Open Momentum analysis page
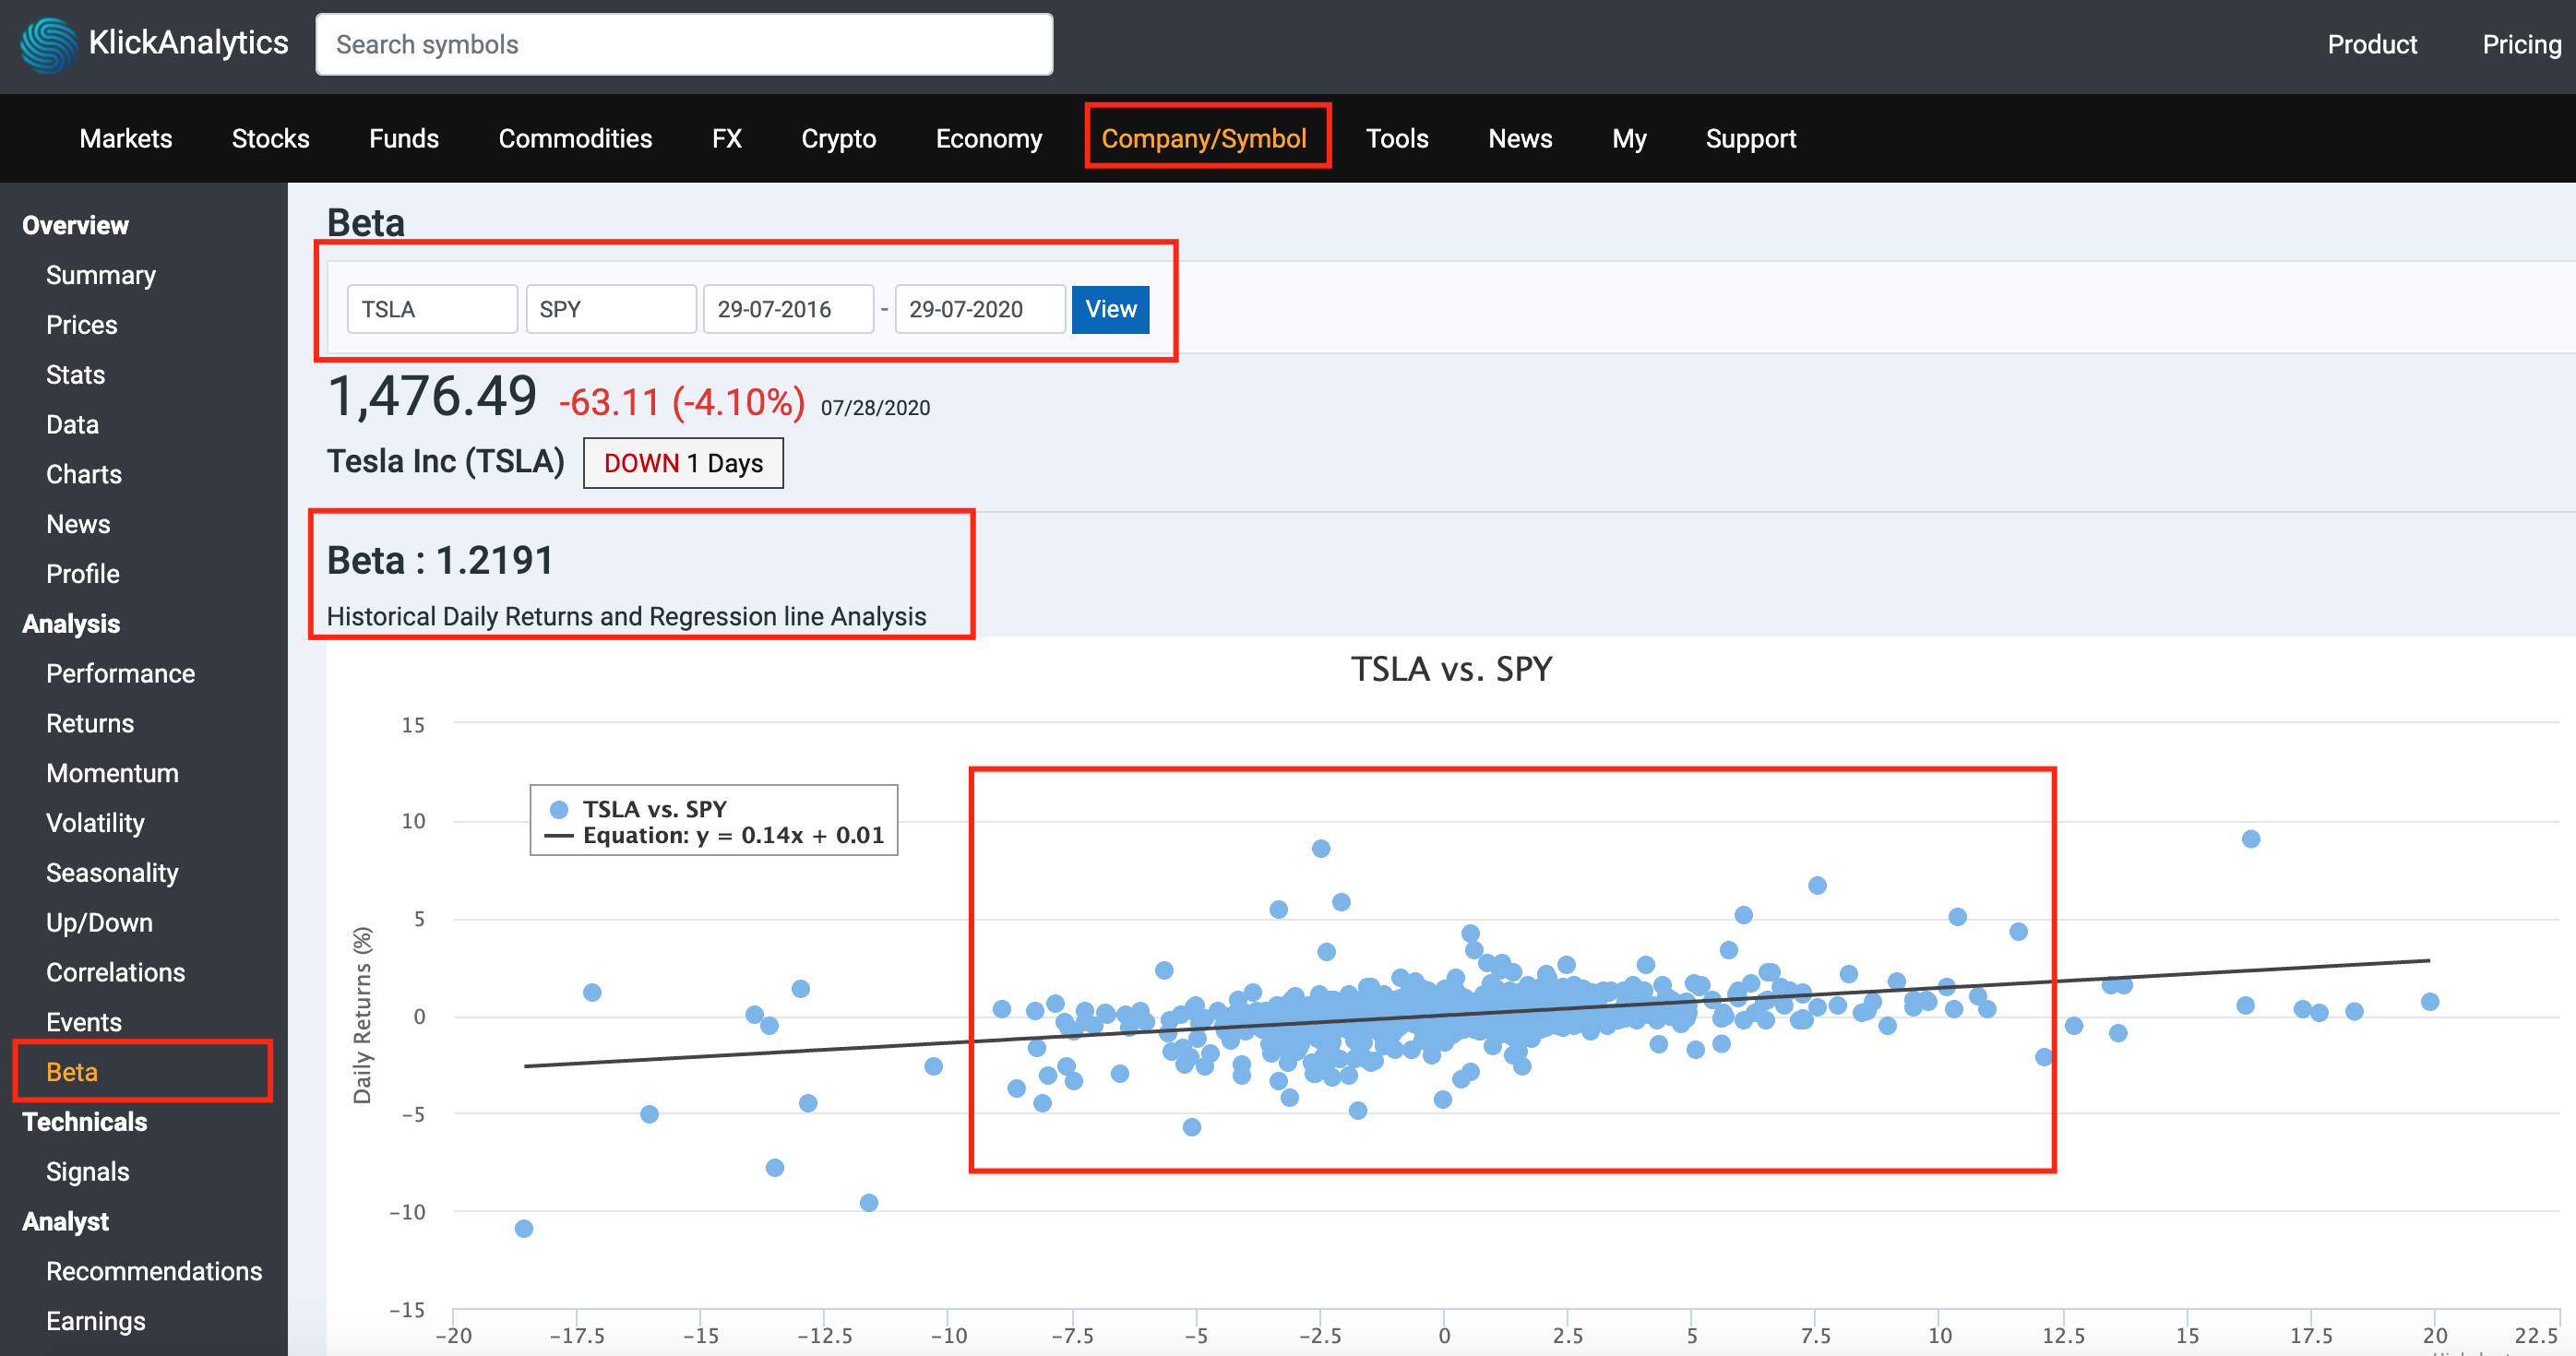The image size is (2576, 1356). 112,773
